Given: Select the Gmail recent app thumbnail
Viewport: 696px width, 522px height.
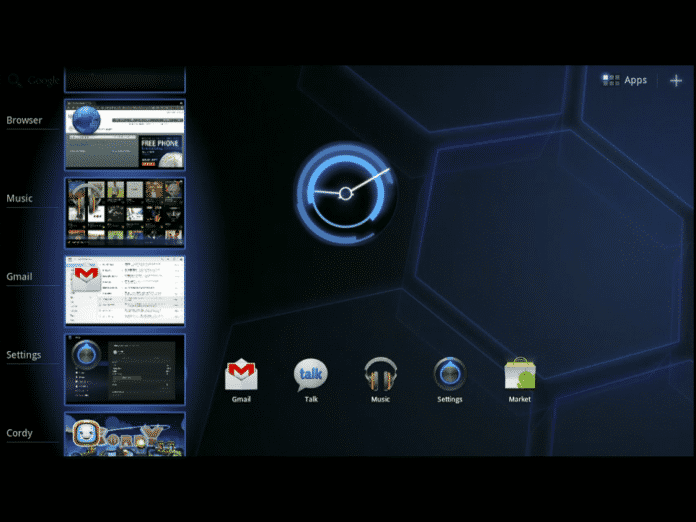Looking at the screenshot, I should click(125, 290).
